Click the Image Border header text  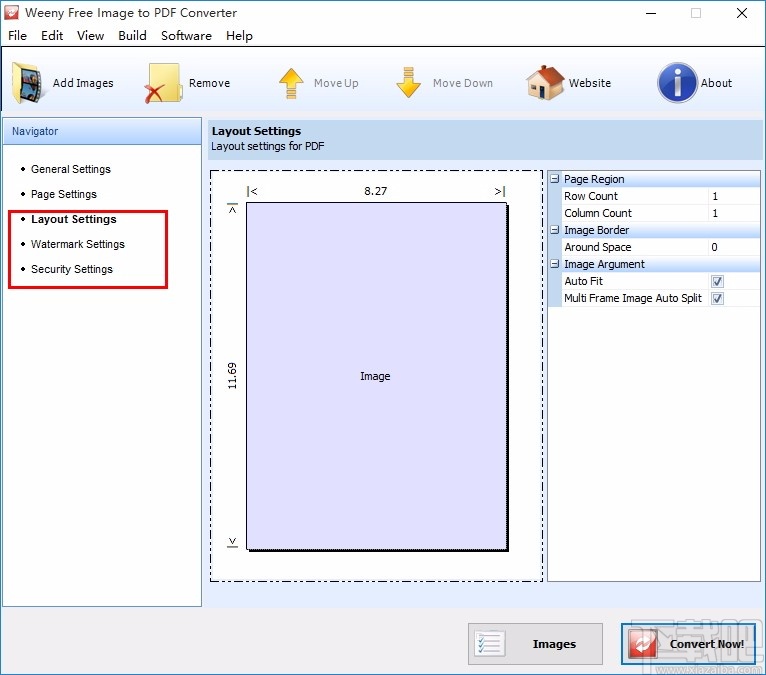click(x=596, y=230)
